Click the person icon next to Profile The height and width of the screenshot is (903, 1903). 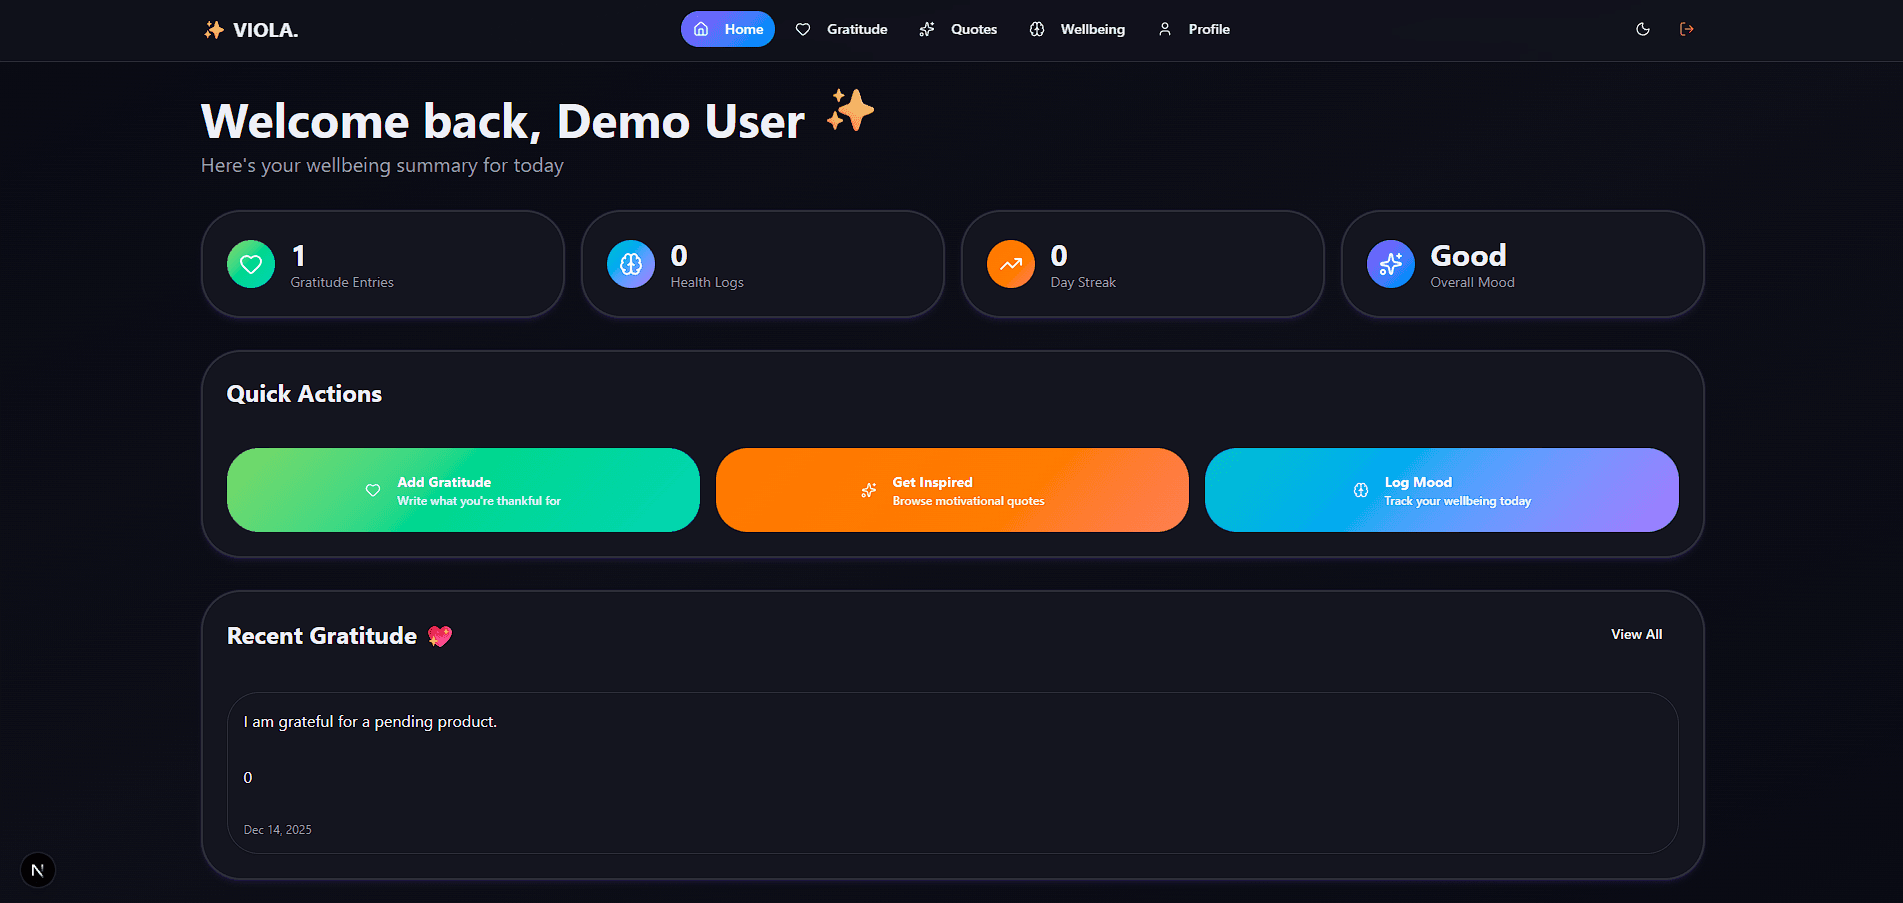tap(1163, 29)
